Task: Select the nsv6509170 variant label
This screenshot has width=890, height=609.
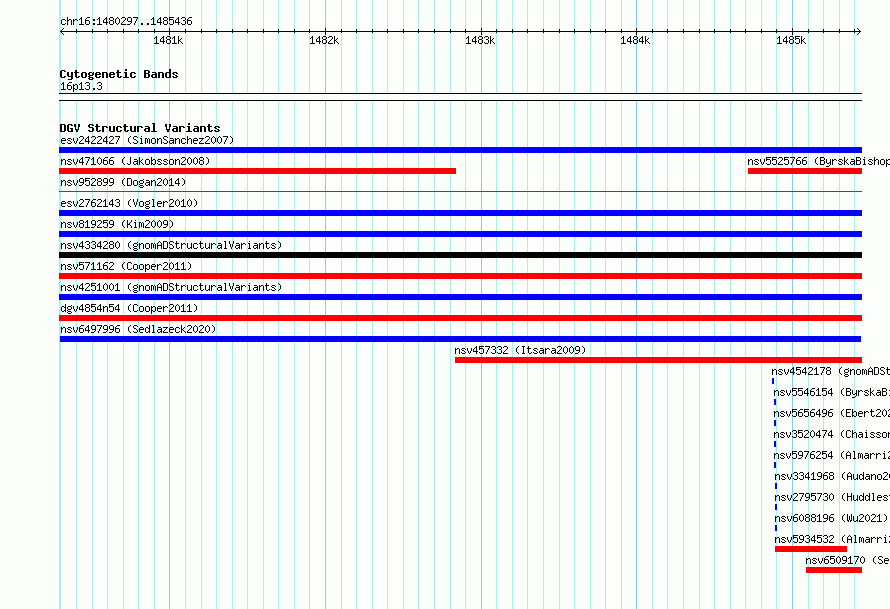Action: (847, 560)
